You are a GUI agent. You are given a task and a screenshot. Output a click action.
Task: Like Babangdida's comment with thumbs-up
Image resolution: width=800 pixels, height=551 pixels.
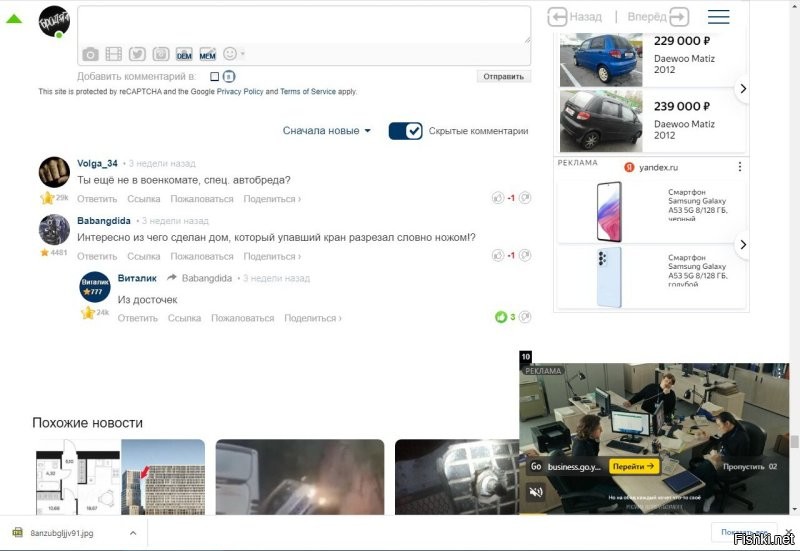(x=498, y=256)
